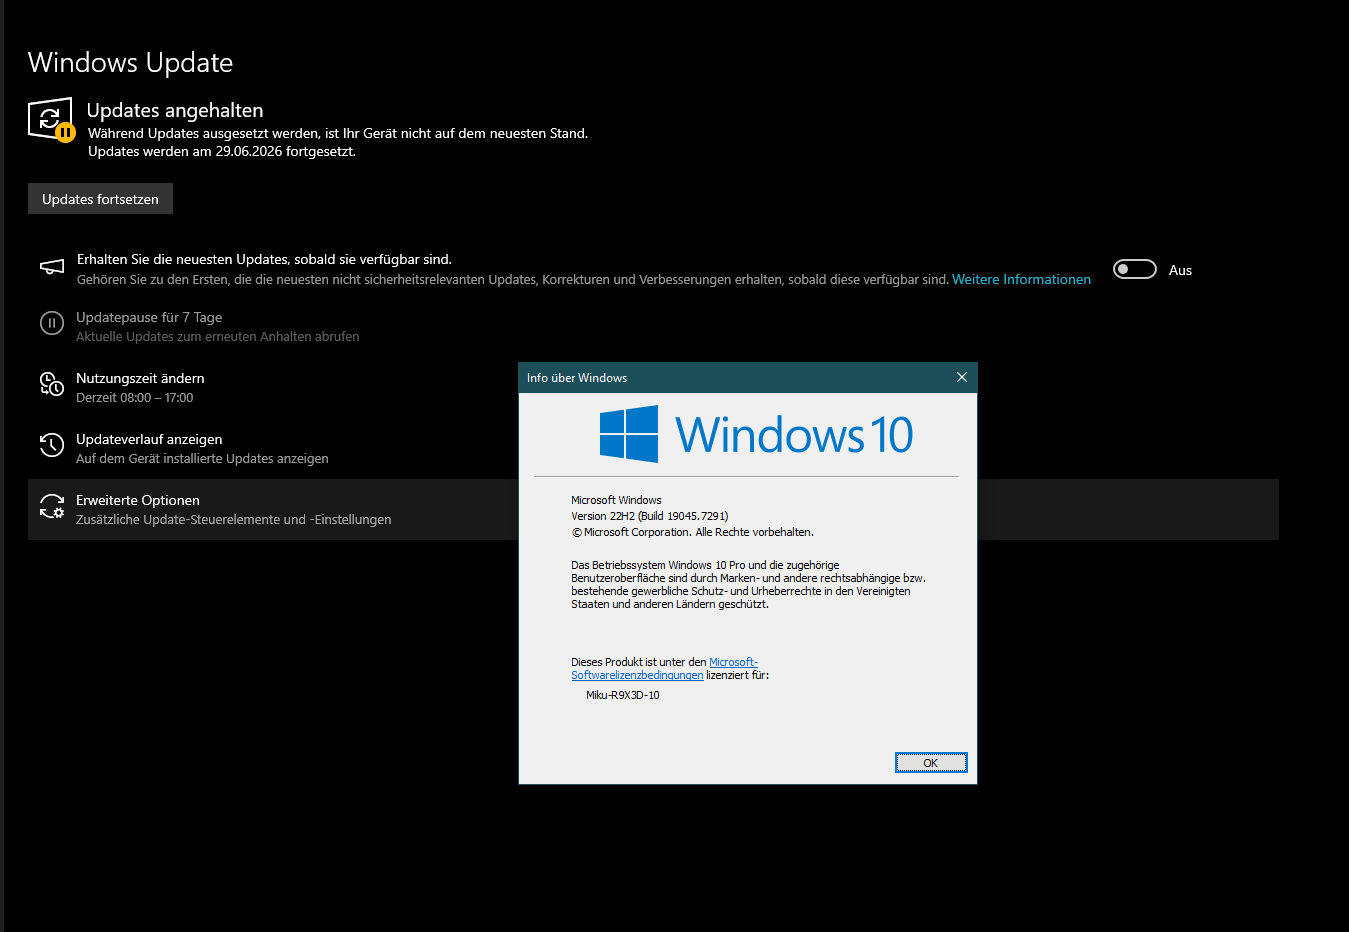
Task: Click the sync-gear icon beside Erweiterte Optionen
Action: coord(52,506)
